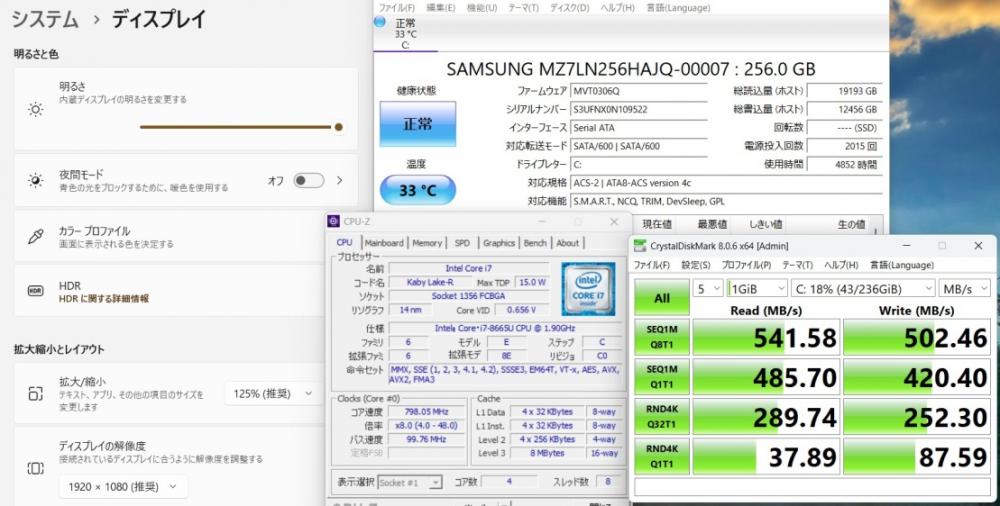Viewport: 1000px width, 506px height.
Task: Click the Intel Core i7 logo in CPU-Z
Action: (587, 288)
